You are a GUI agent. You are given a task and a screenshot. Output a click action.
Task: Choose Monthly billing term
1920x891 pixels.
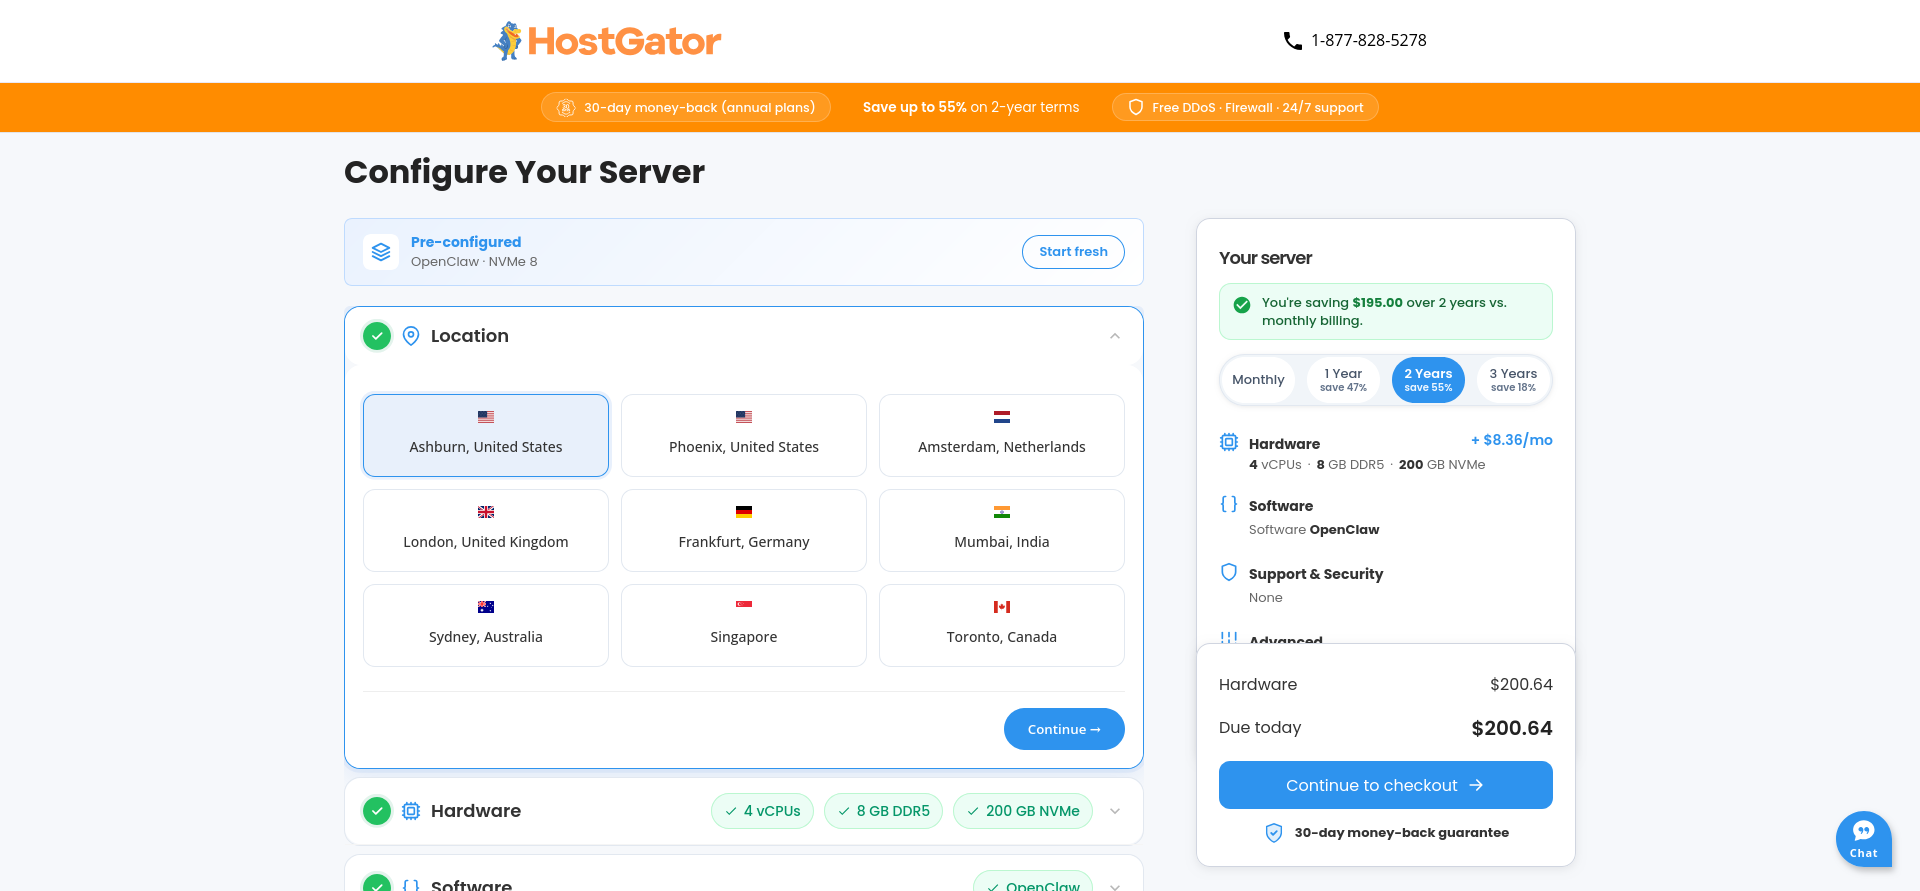click(x=1258, y=380)
